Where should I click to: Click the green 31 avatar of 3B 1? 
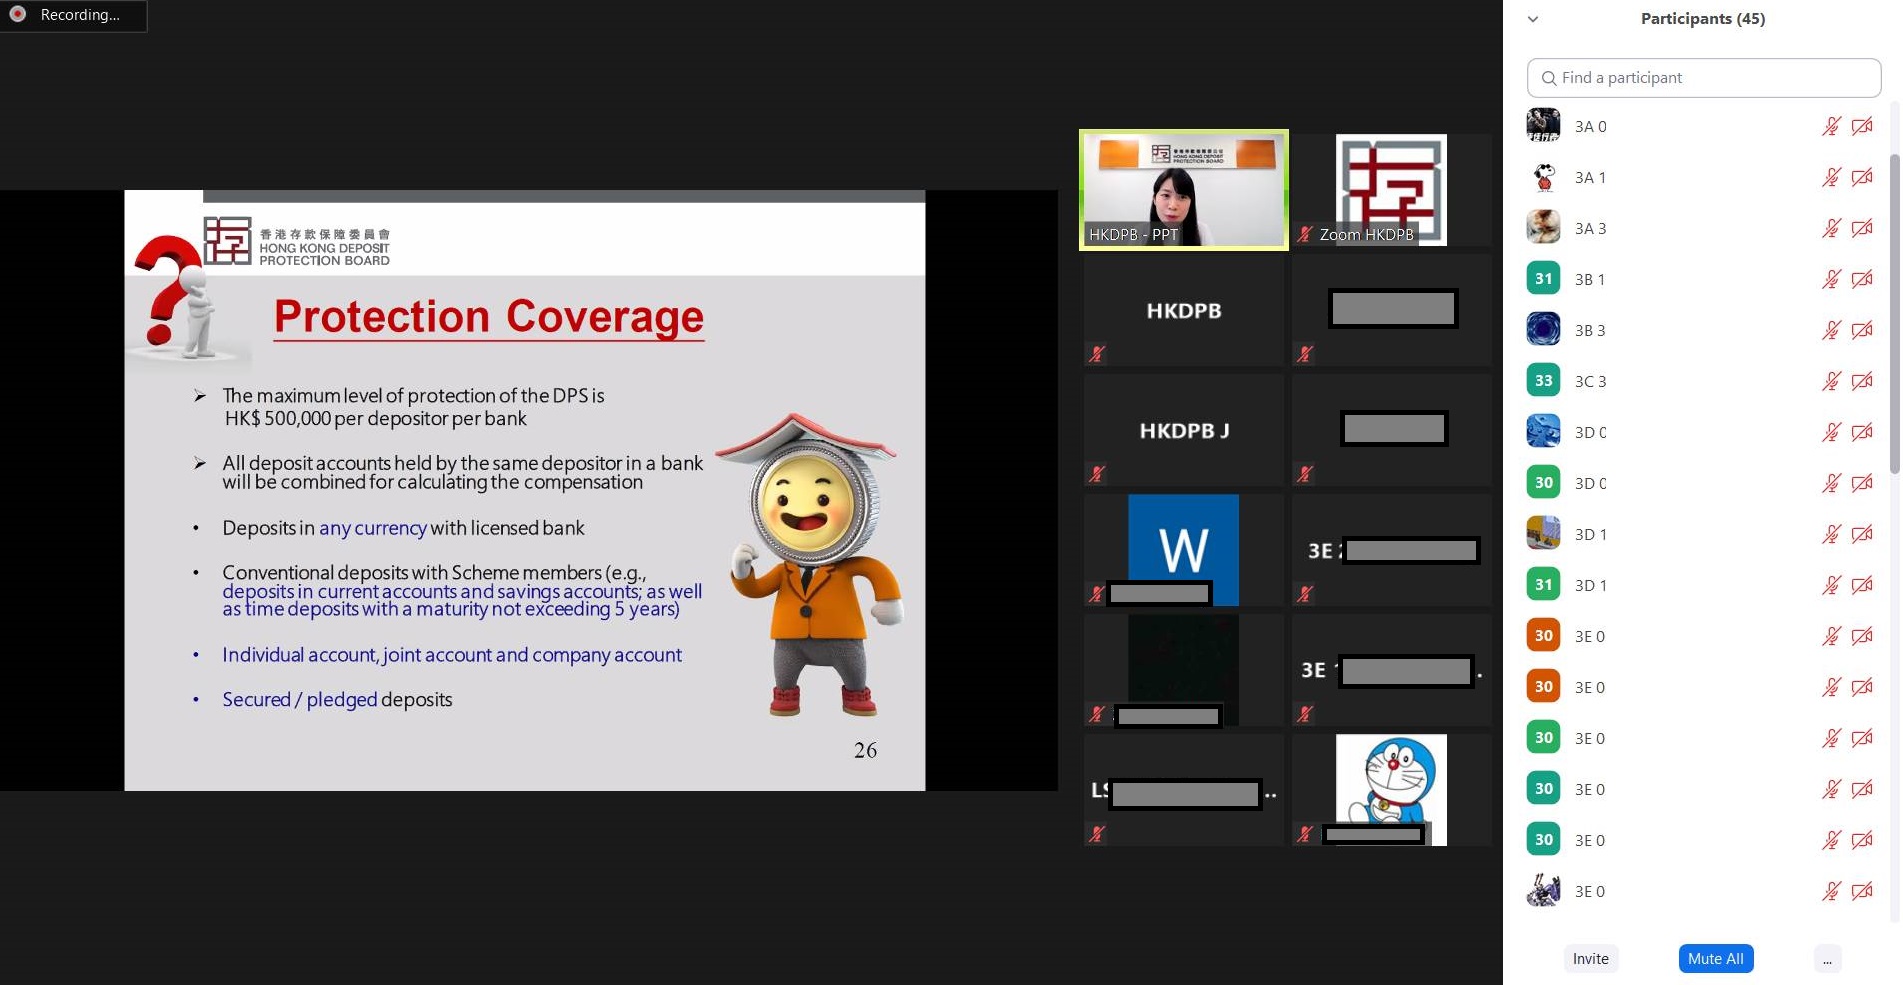pos(1543,278)
